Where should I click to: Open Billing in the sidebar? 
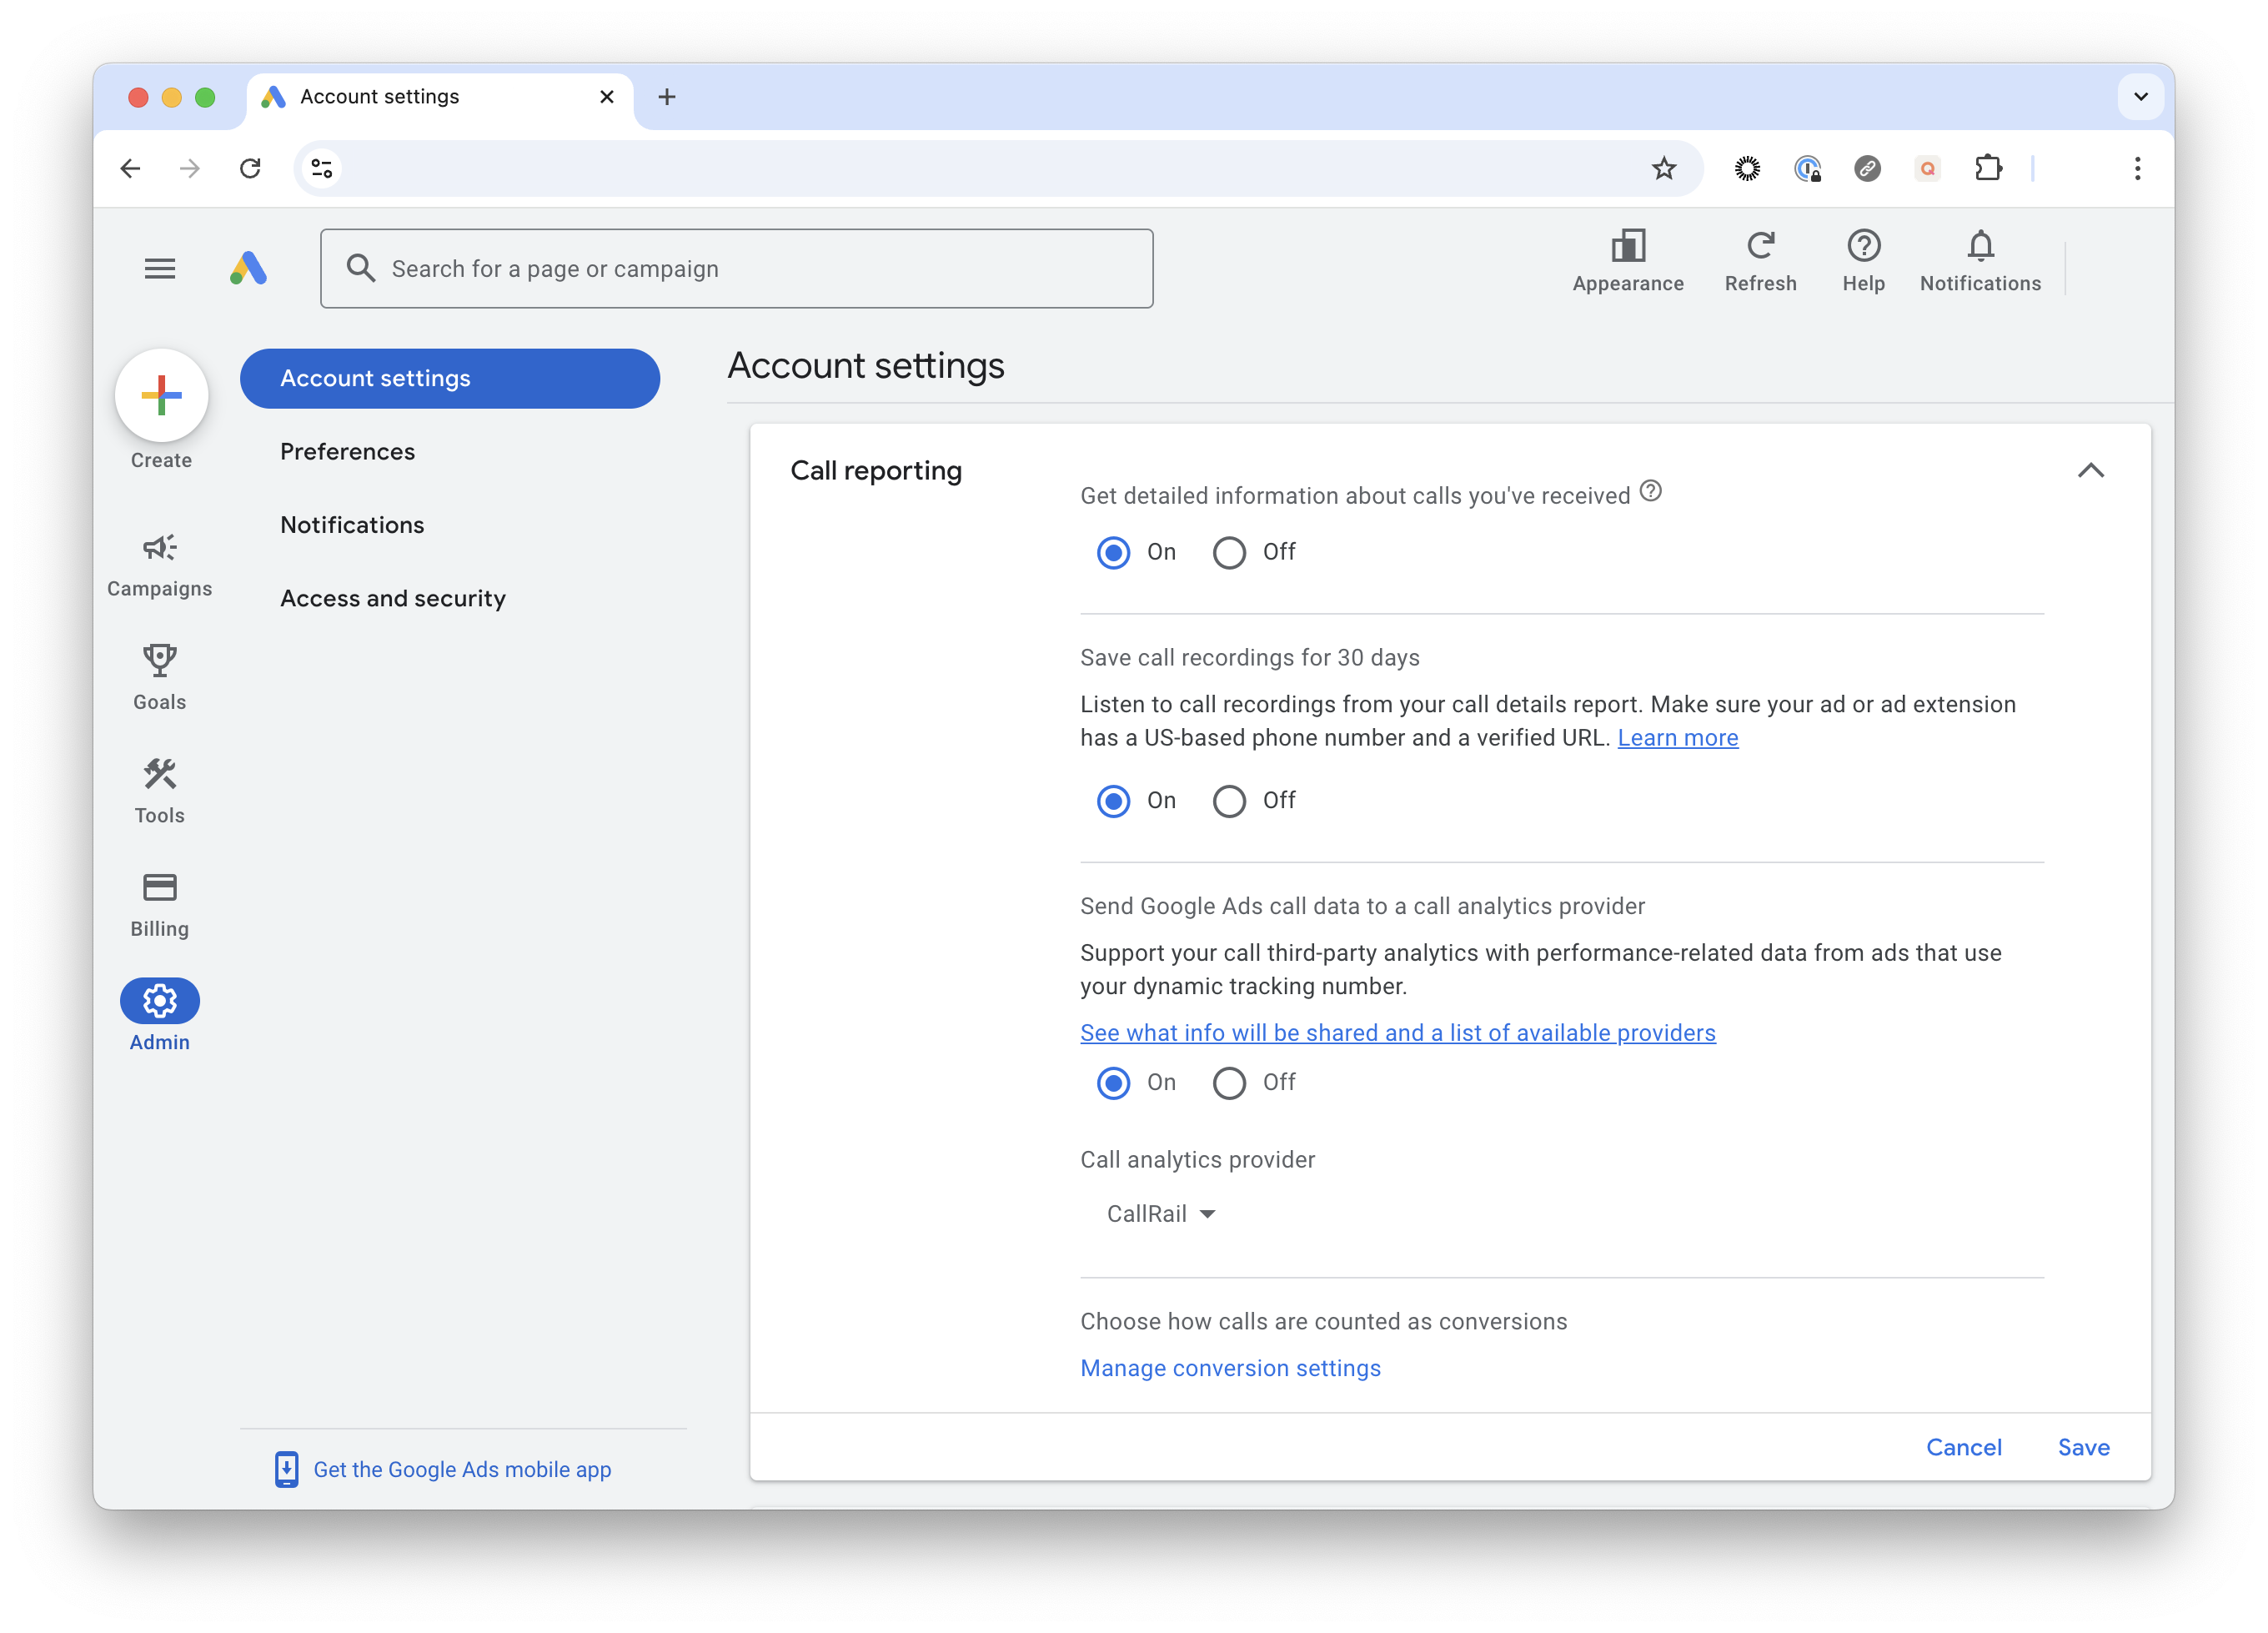click(160, 905)
